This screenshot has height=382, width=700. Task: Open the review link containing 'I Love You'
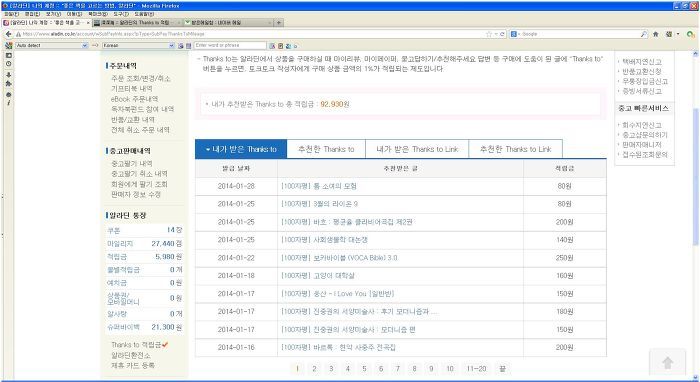coord(338,294)
